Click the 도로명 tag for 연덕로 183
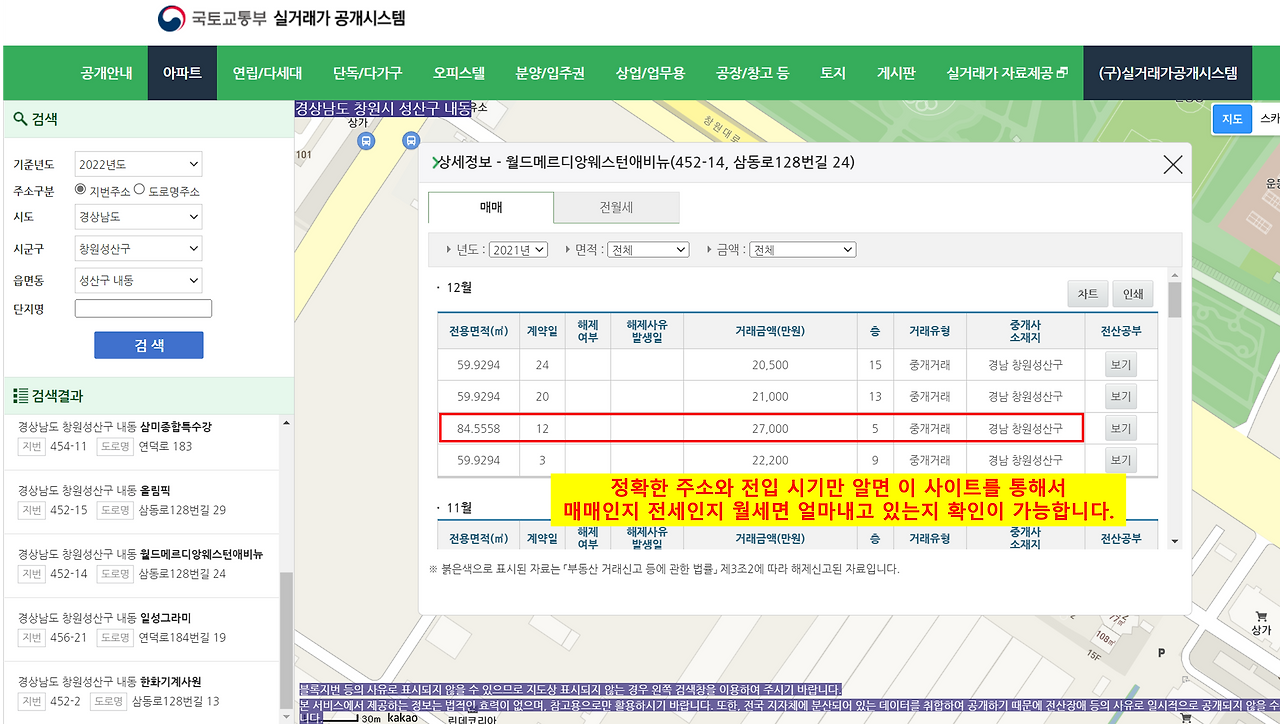This screenshot has width=1280, height=724. pos(115,446)
